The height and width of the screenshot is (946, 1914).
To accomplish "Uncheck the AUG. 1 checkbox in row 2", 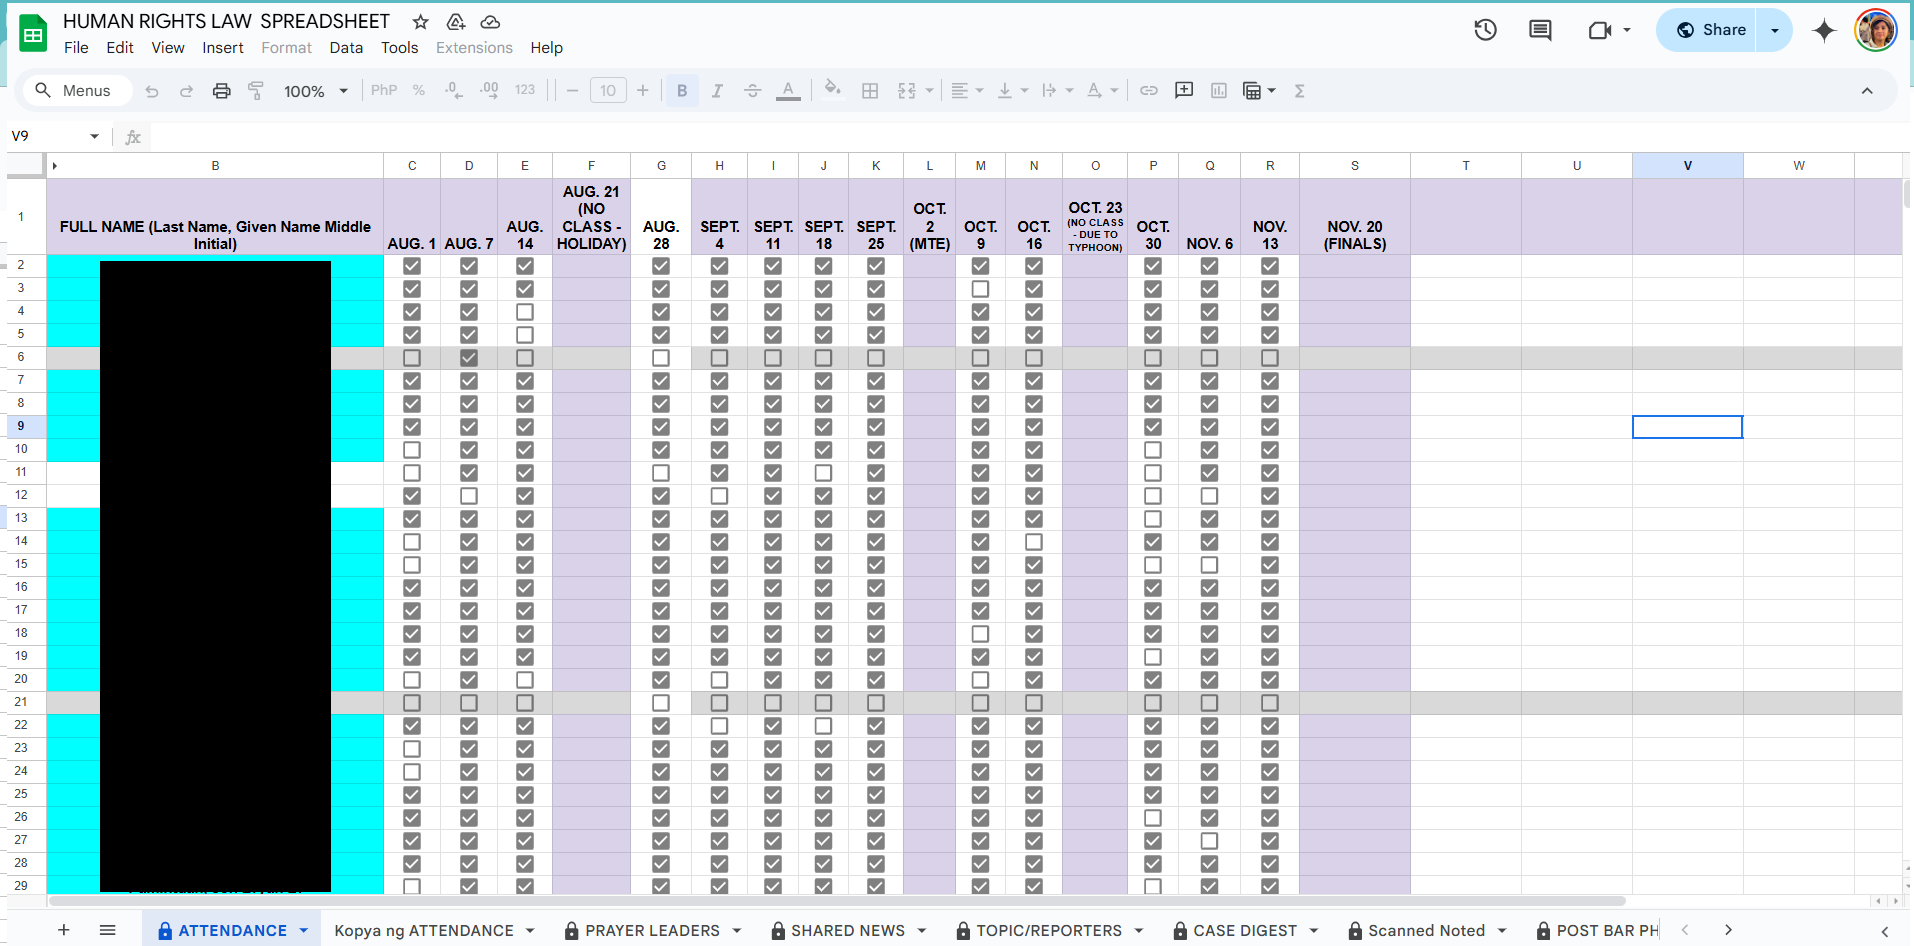I will click(x=412, y=266).
